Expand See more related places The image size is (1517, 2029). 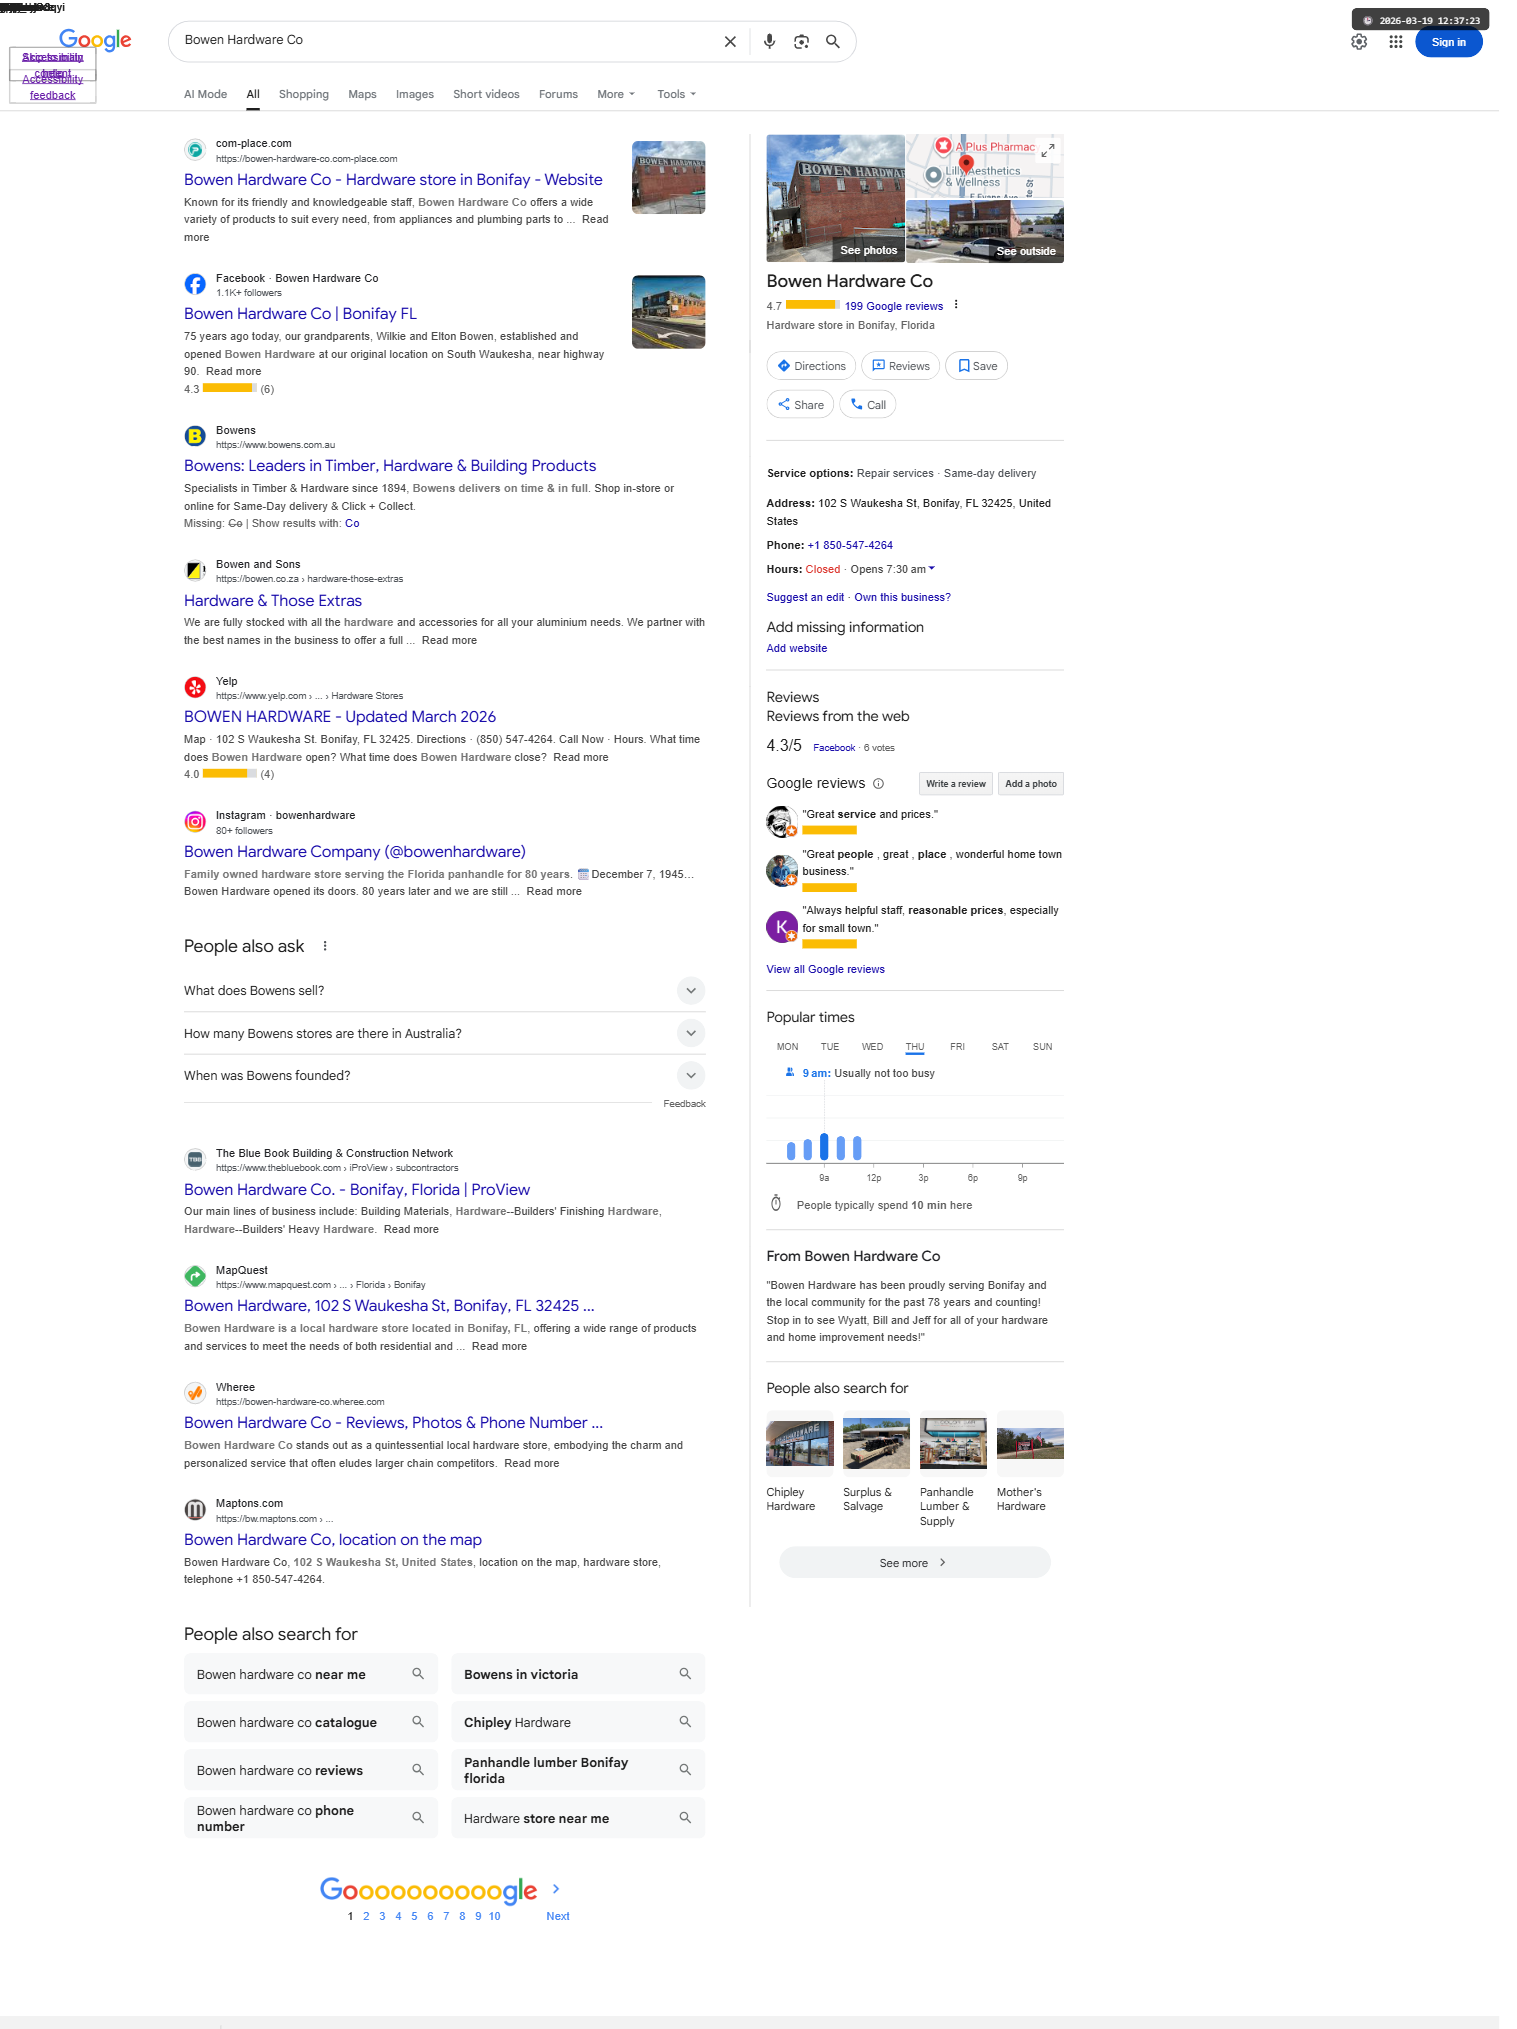[915, 1563]
